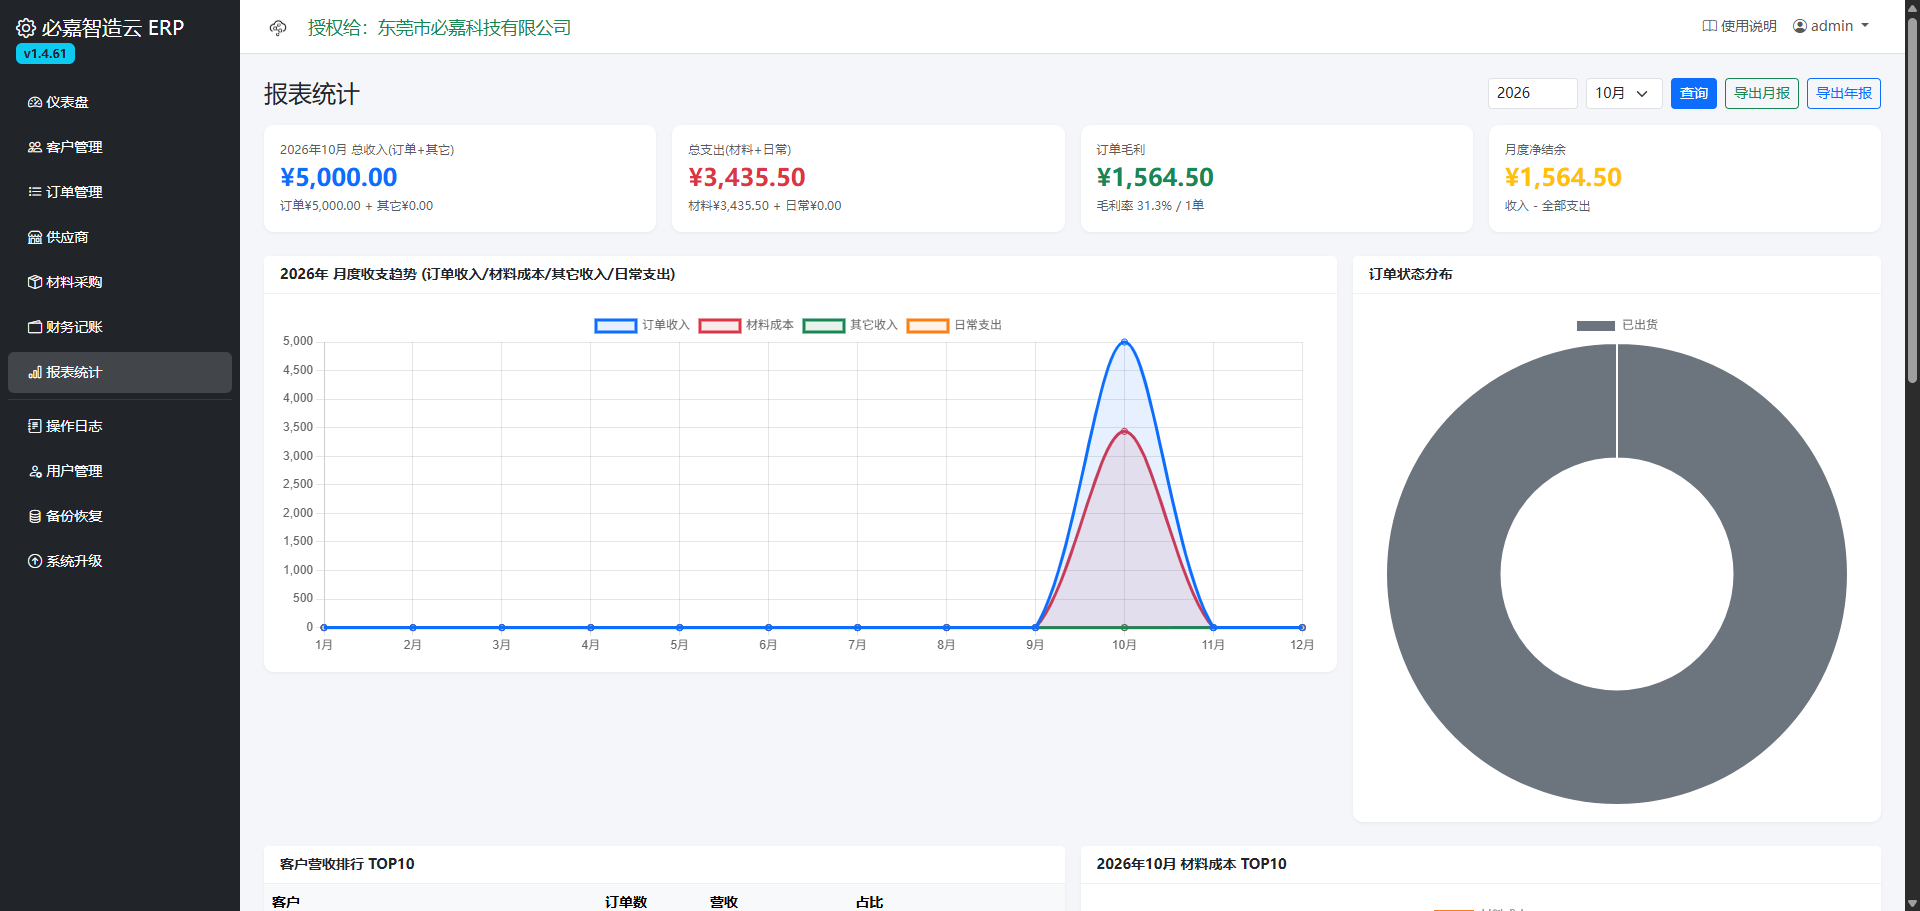
Task: Toggle 其它收入 series in chart legend
Action: 850,325
